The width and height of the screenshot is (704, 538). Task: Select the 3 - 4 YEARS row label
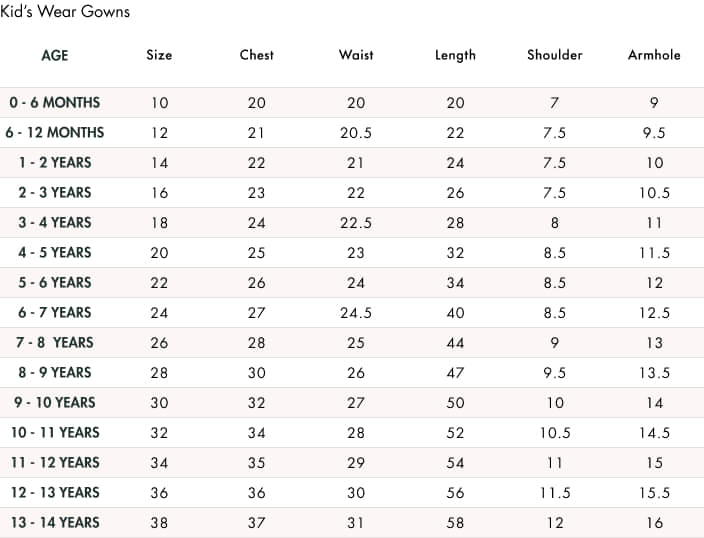tap(55, 222)
